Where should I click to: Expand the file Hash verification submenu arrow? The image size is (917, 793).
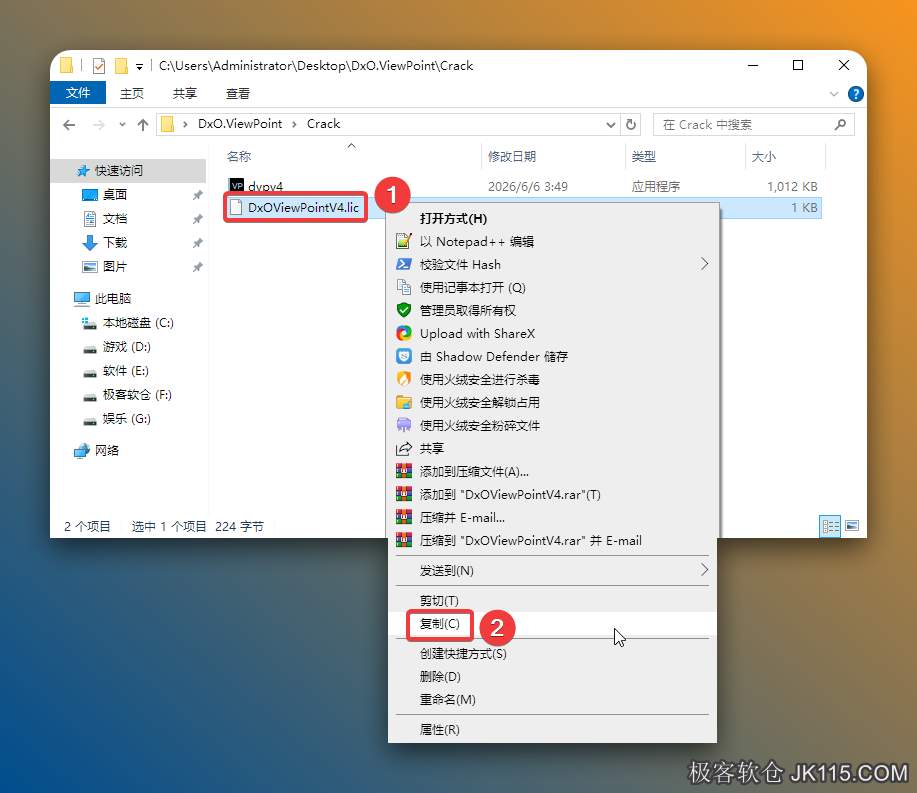tap(704, 264)
